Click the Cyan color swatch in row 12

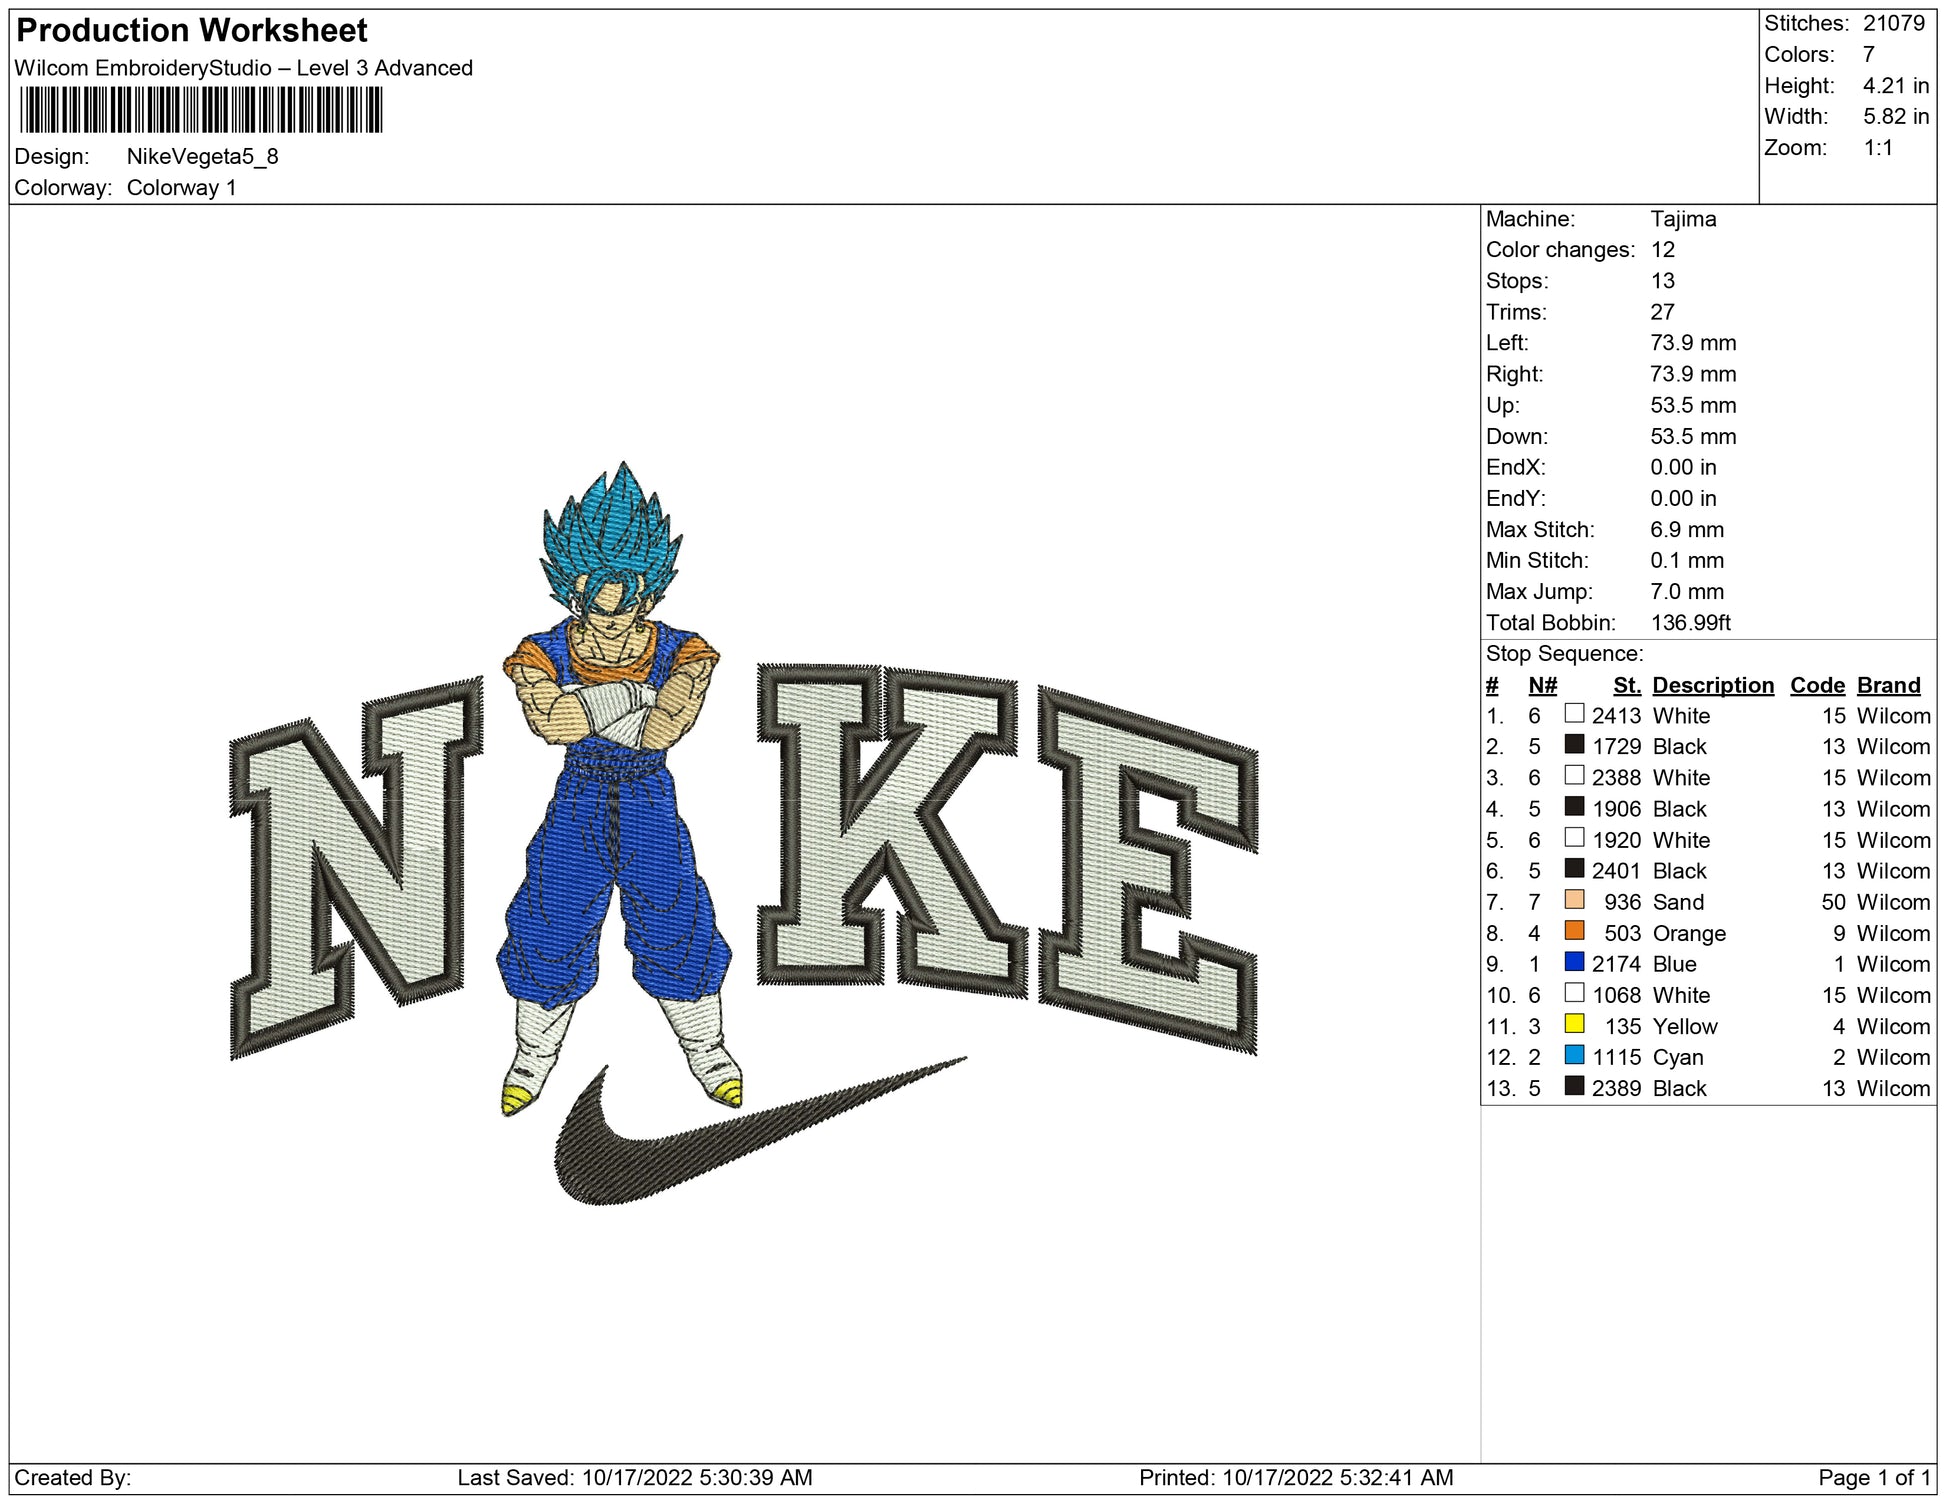(x=1574, y=1055)
